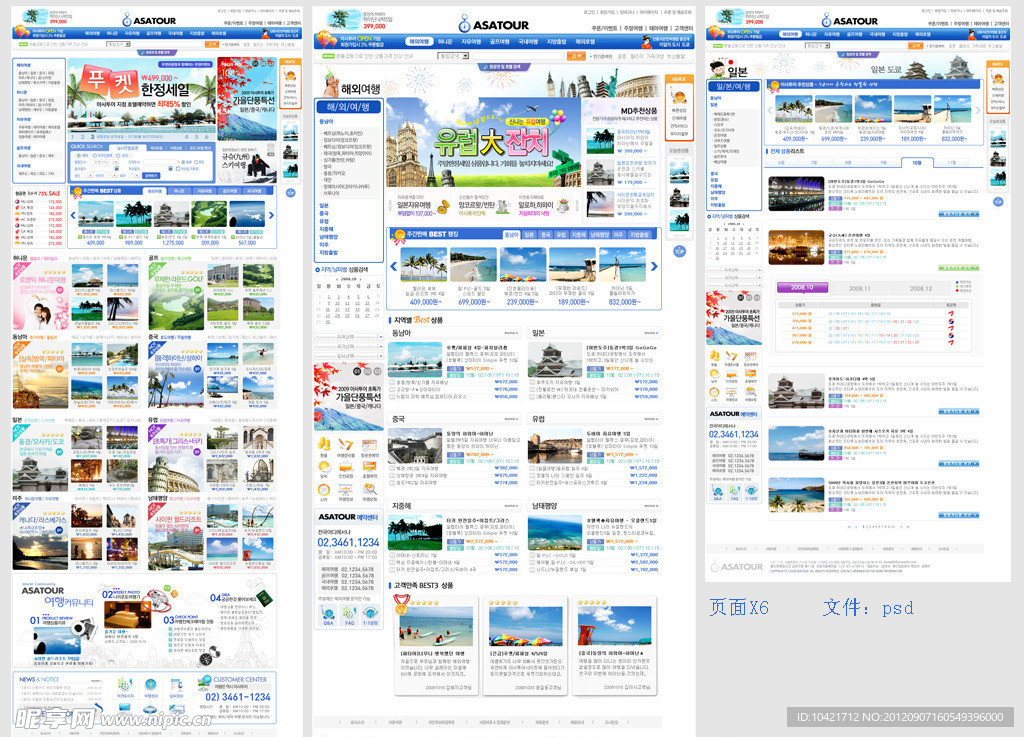This screenshot has height=737, width=1024.
Task: Click the ASATOUR logo on the middle page
Action: click(x=495, y=24)
